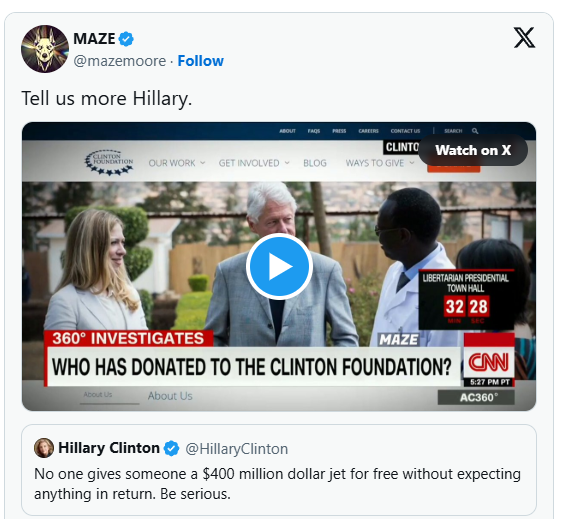The width and height of the screenshot is (564, 519).
Task: Click the X logo icon
Action: (x=524, y=37)
